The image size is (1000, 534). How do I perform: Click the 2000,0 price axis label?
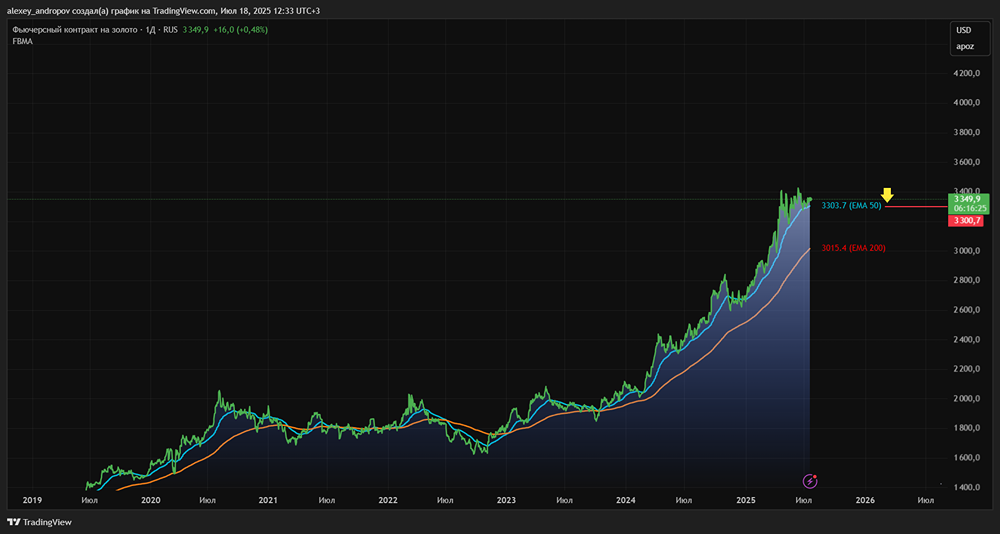point(967,399)
